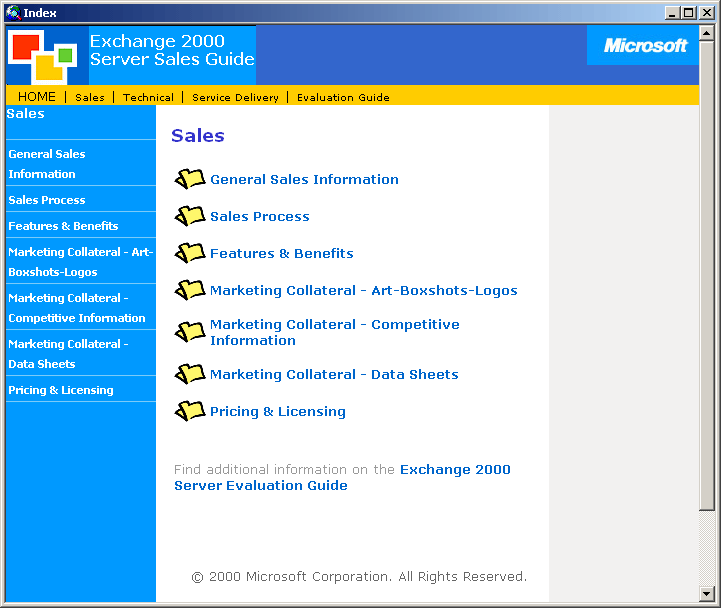Open Marketing Collateral Data Sheets in sidebar
The image size is (721, 608).
68,354
